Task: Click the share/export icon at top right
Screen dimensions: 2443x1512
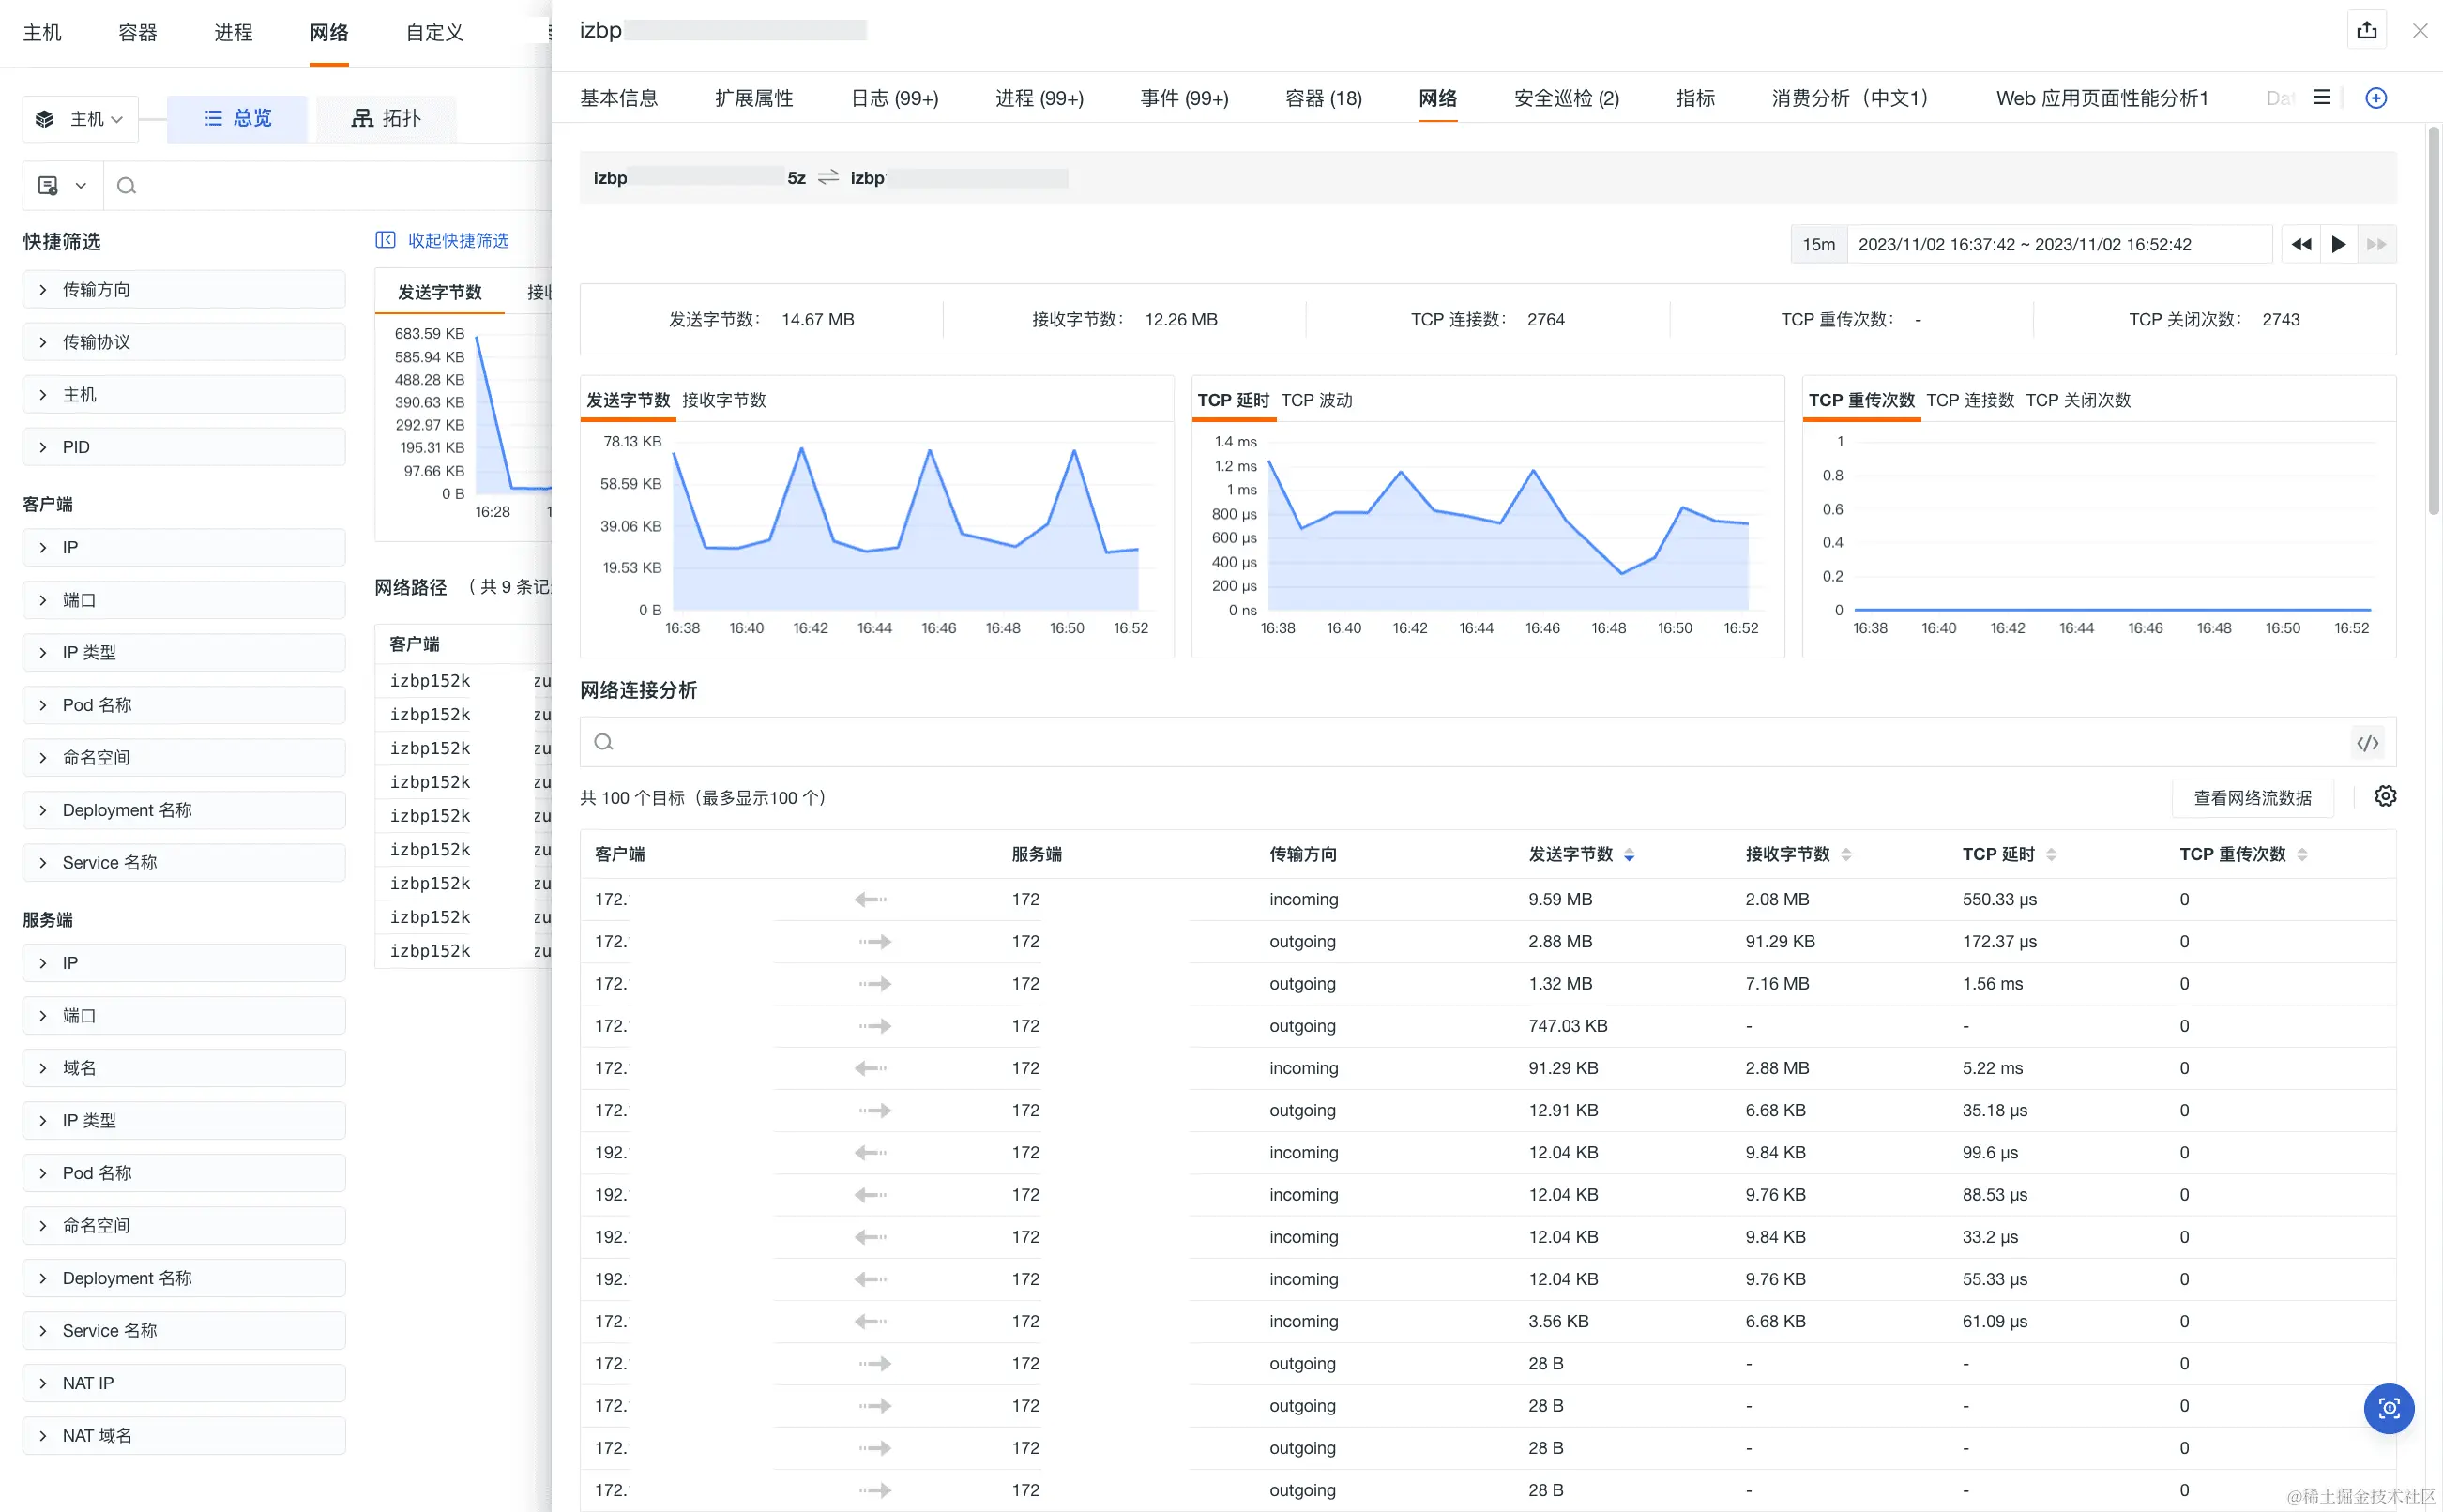Action: point(2366,30)
